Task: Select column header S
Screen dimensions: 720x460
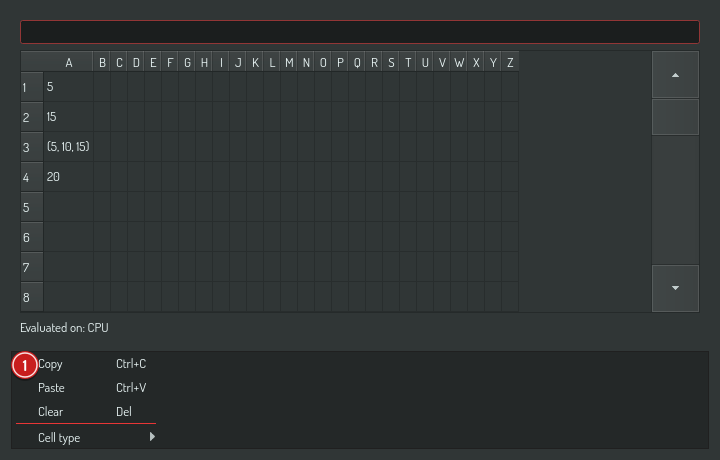Action: pyautogui.click(x=391, y=62)
